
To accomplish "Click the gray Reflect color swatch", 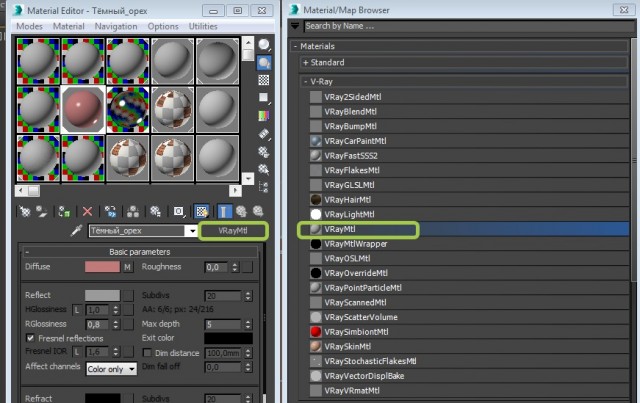I will [x=102, y=295].
